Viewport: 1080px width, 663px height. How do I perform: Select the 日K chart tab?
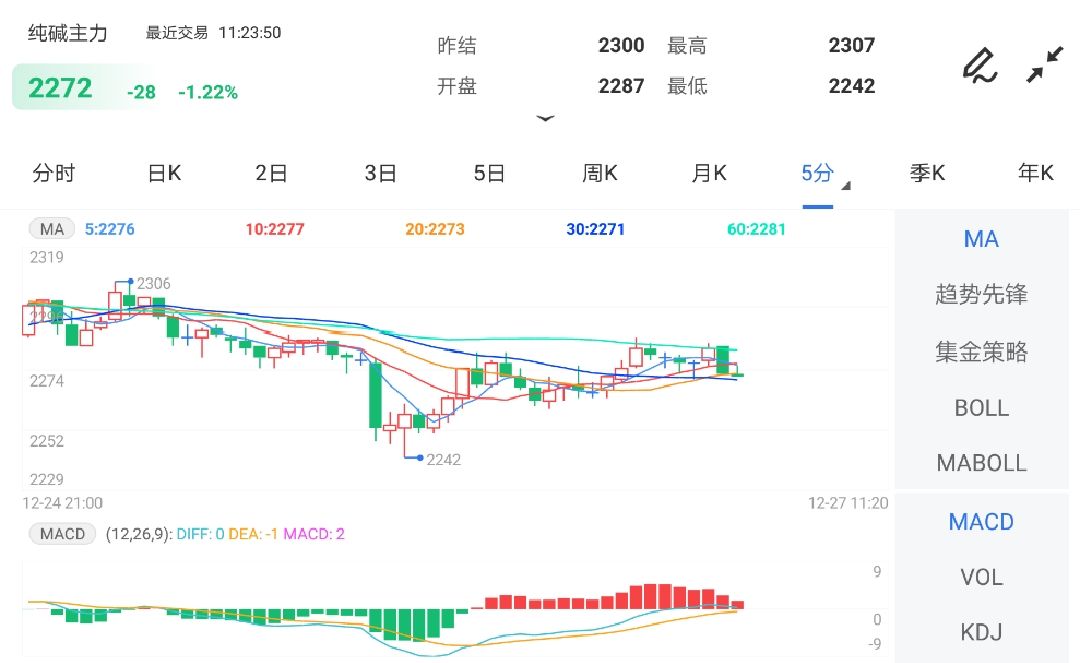[164, 173]
